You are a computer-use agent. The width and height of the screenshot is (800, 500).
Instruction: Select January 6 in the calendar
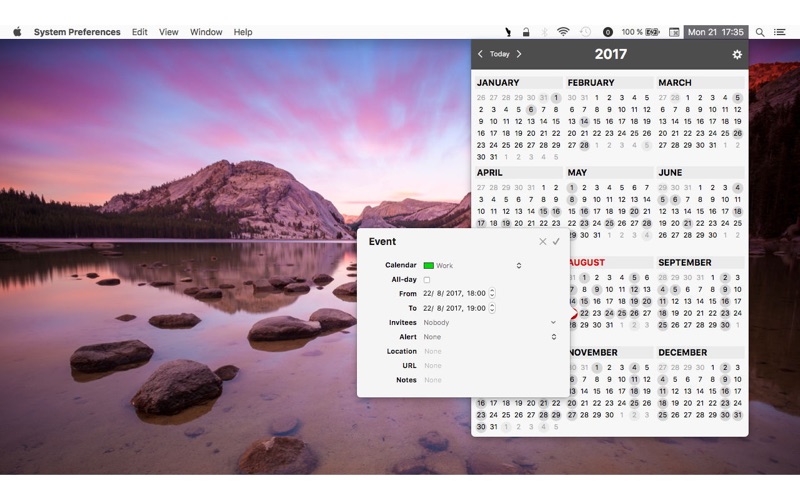(x=531, y=109)
